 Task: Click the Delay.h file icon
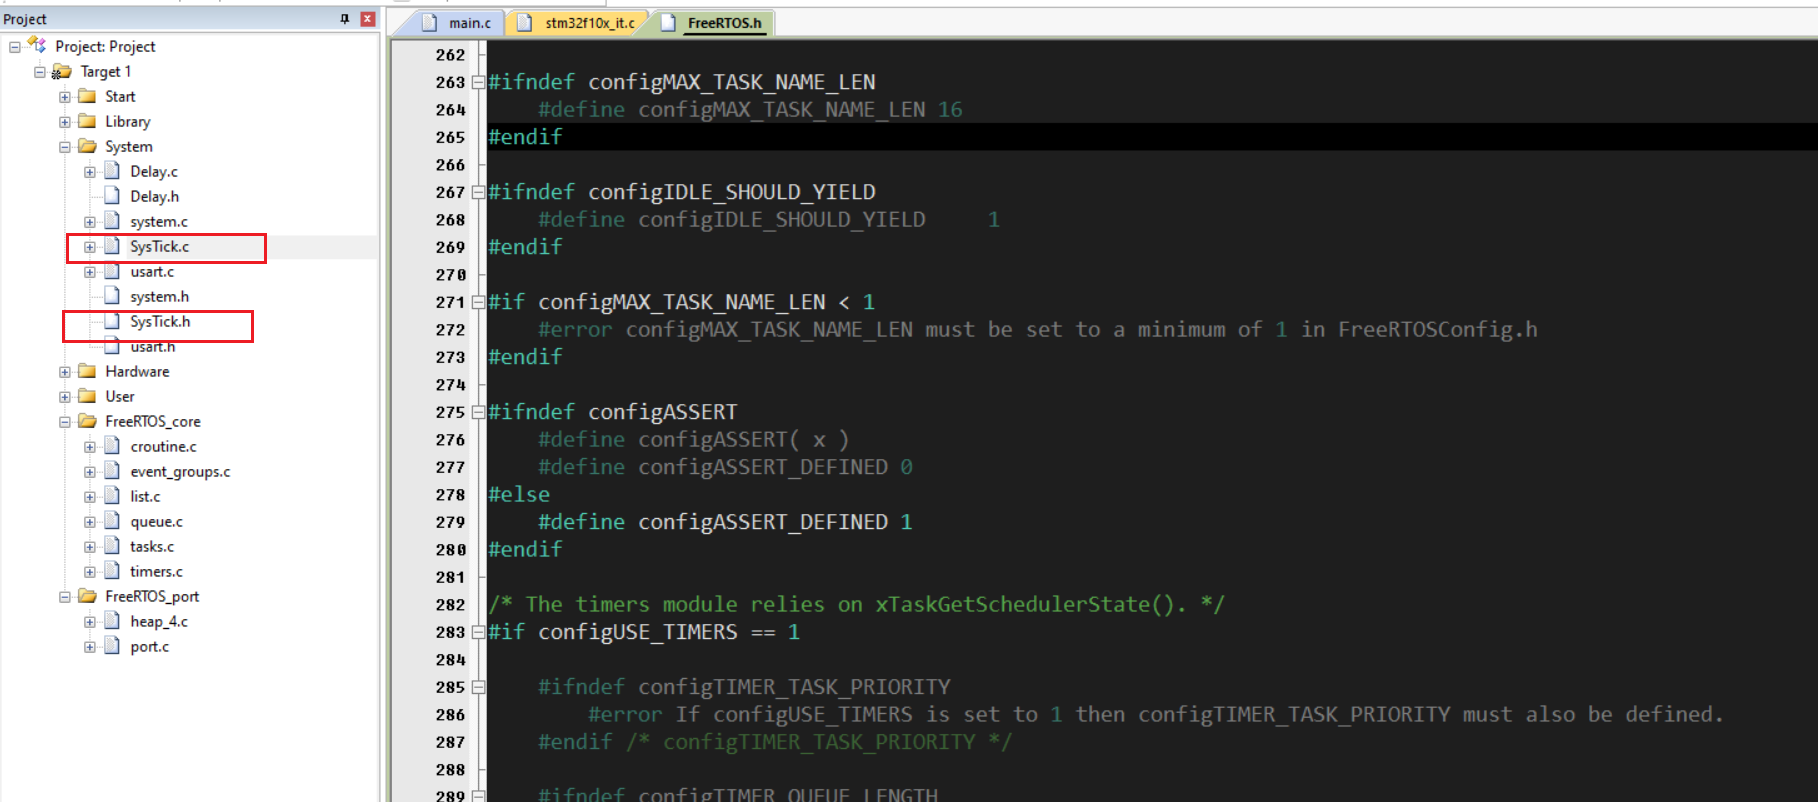(x=112, y=196)
